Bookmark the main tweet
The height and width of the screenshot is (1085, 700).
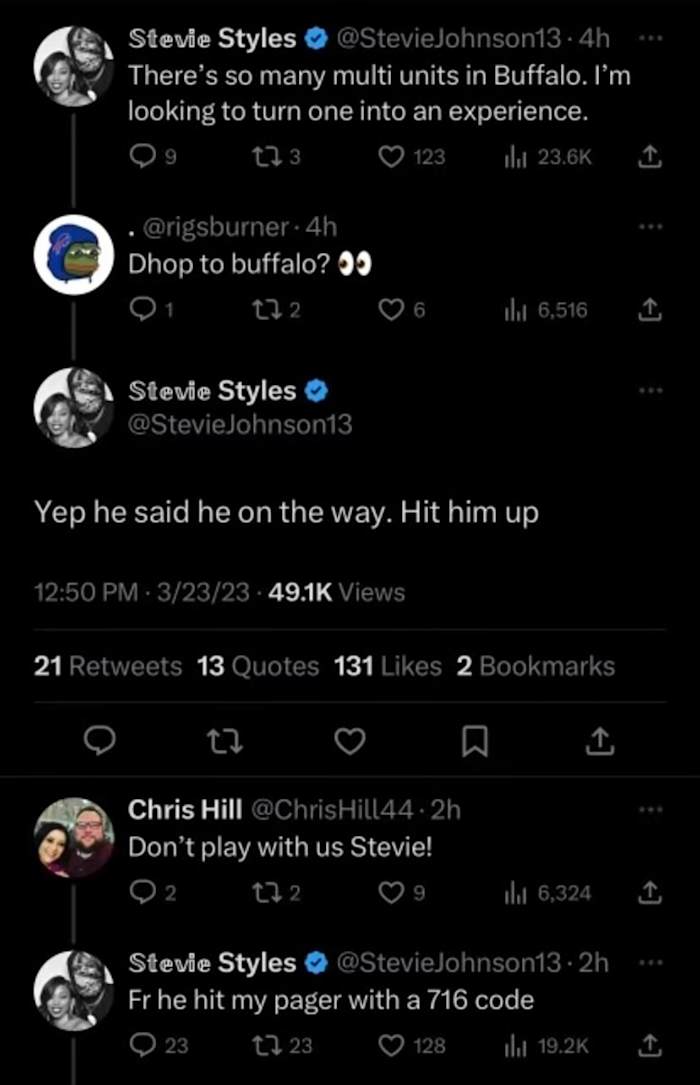pos(475,741)
